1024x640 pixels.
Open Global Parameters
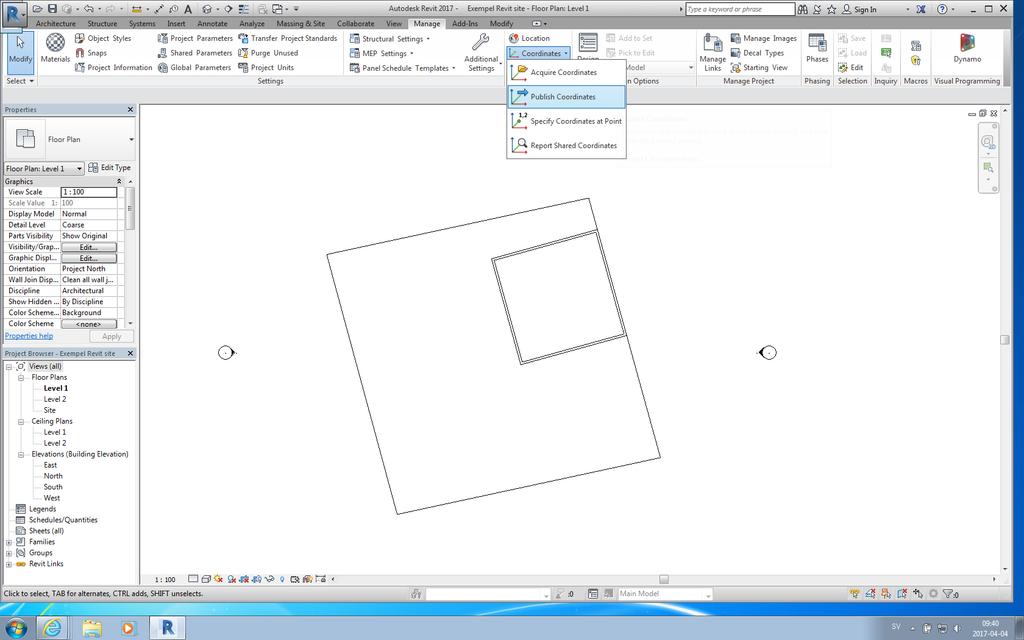[x=194, y=67]
